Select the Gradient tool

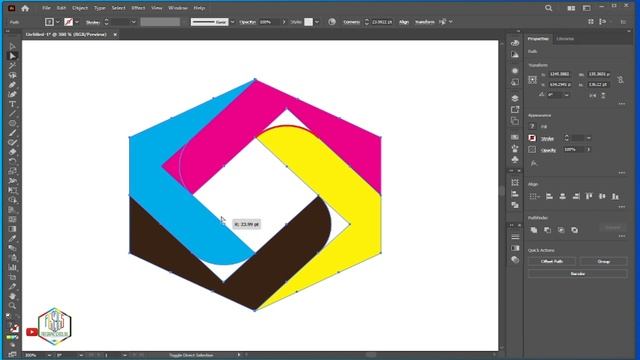13,229
